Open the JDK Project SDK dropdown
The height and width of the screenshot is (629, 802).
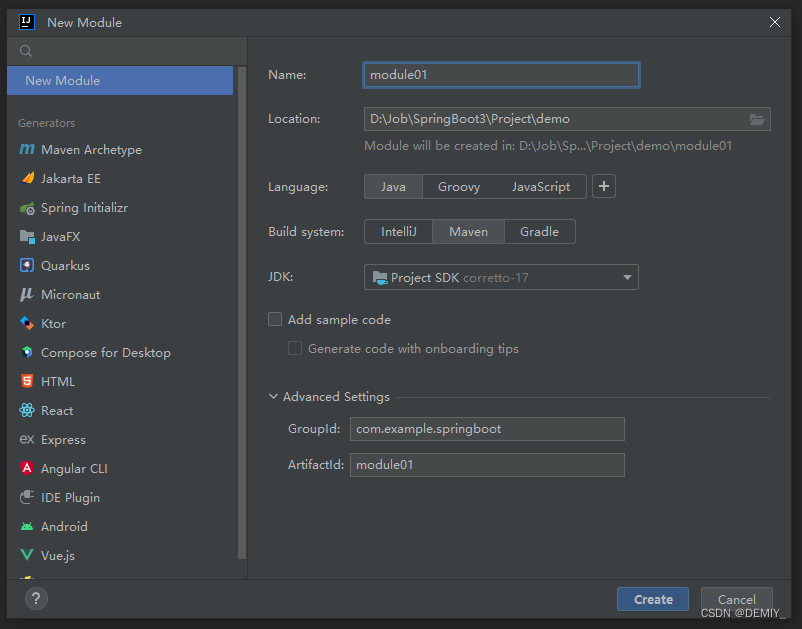[501, 277]
